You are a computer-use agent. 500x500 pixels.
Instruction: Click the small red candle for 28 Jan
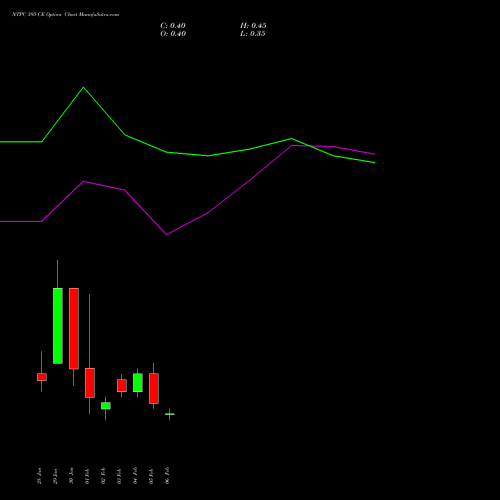42,377
